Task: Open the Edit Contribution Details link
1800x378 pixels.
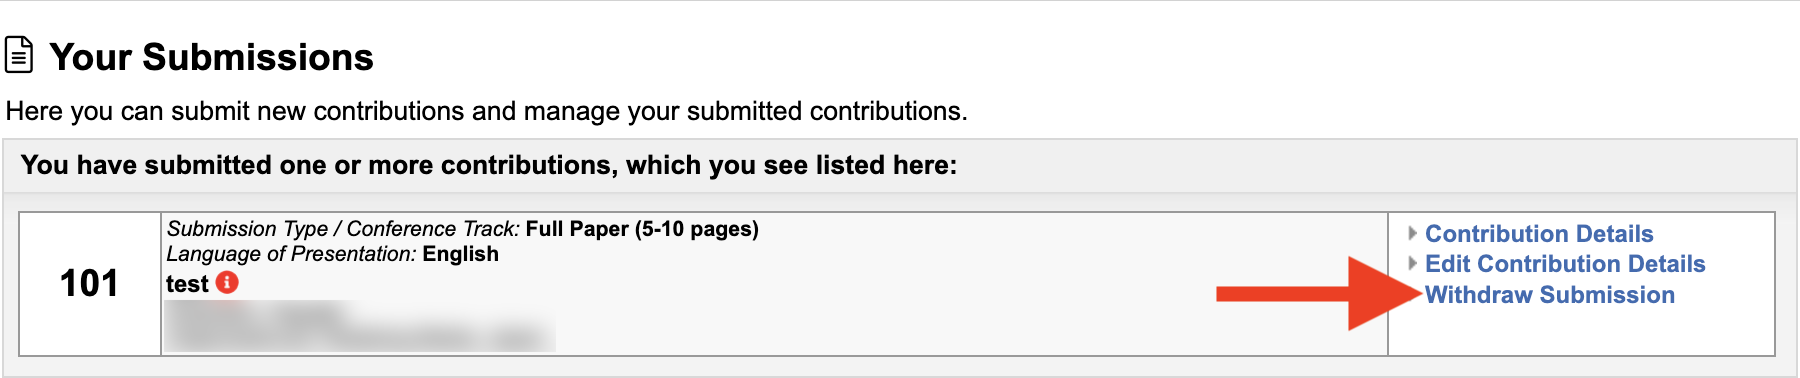Action: click(x=1565, y=264)
